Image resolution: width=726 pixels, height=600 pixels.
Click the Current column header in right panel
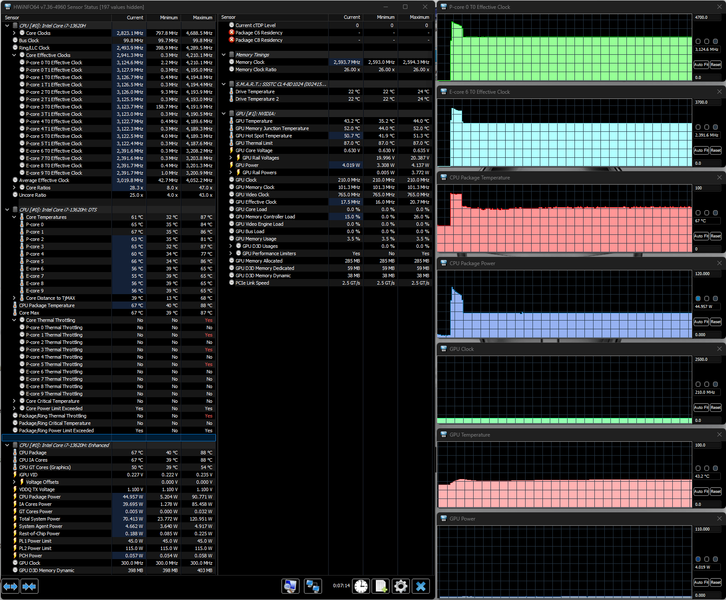[351, 17]
